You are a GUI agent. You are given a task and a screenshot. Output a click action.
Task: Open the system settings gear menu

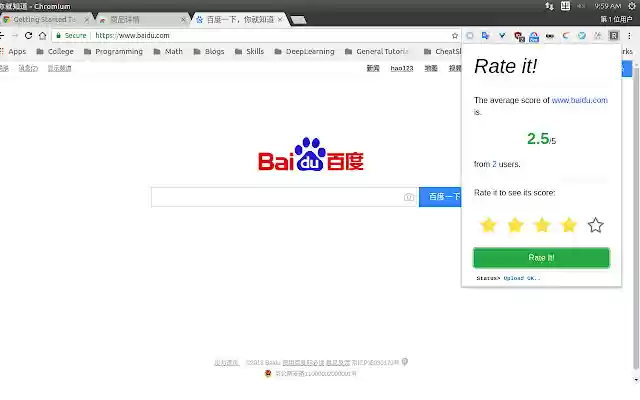(x=632, y=6)
